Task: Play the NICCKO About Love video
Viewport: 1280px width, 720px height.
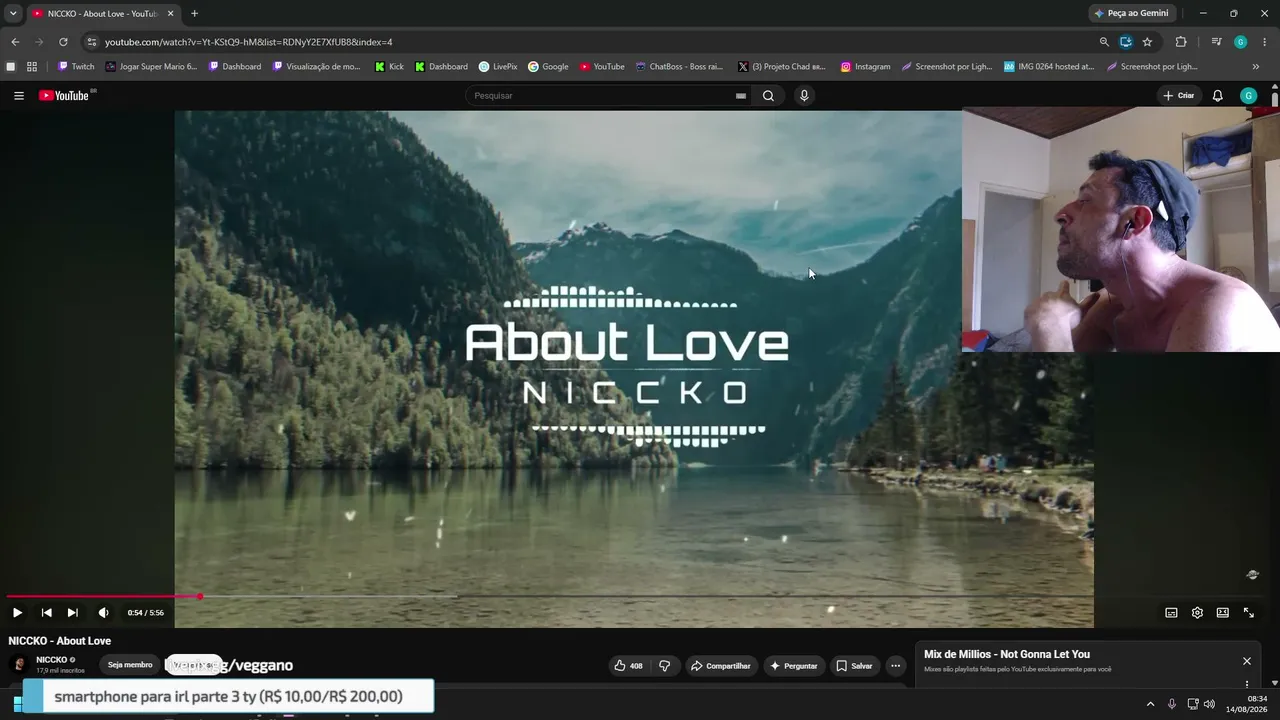Action: tap(17, 613)
